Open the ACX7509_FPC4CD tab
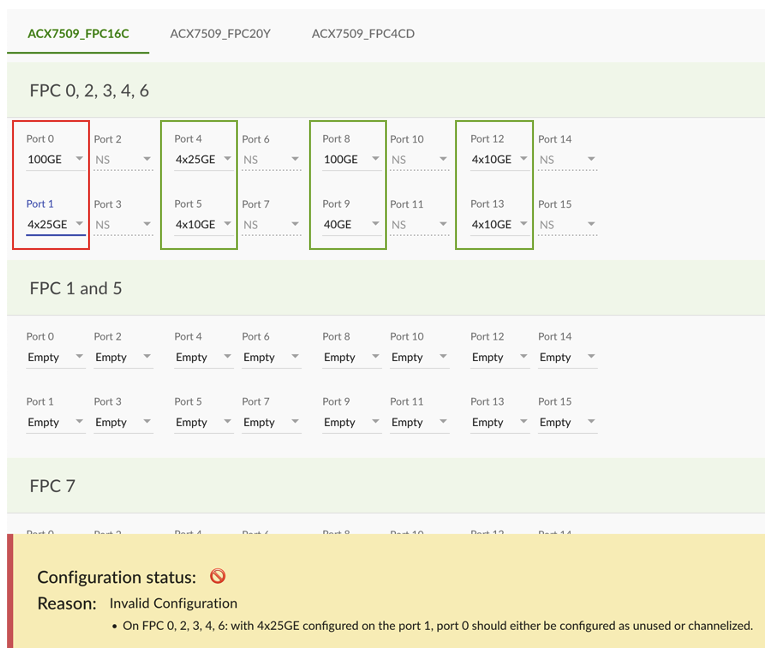The width and height of the screenshot is (773, 654). pyautogui.click(x=363, y=34)
